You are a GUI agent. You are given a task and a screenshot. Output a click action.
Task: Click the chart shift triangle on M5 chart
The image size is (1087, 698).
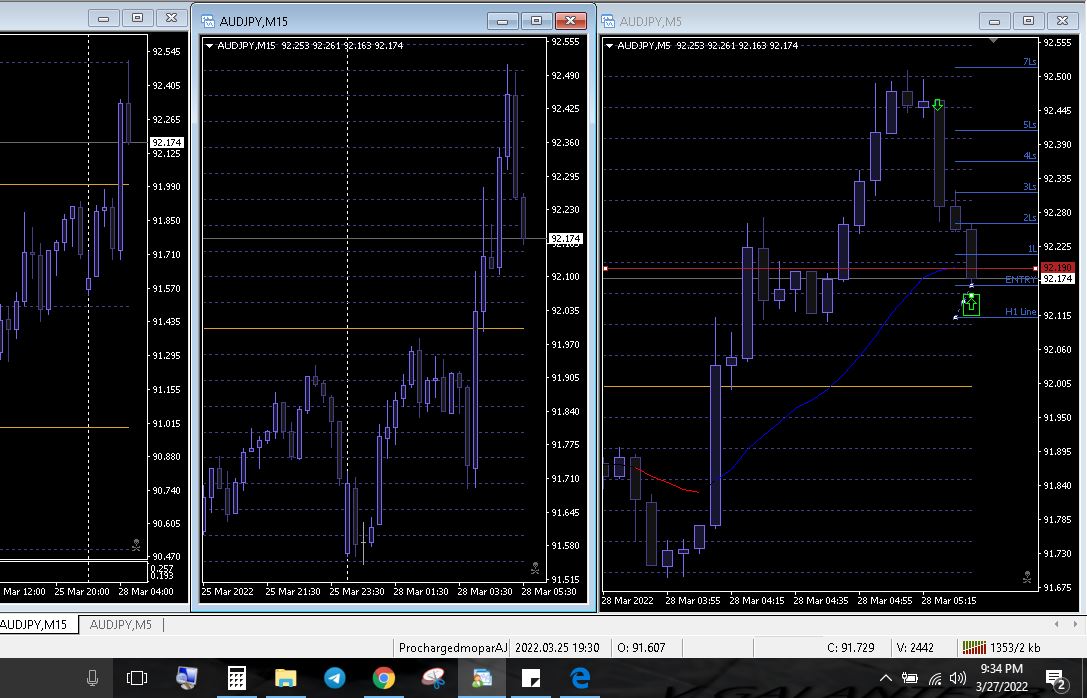[993, 41]
